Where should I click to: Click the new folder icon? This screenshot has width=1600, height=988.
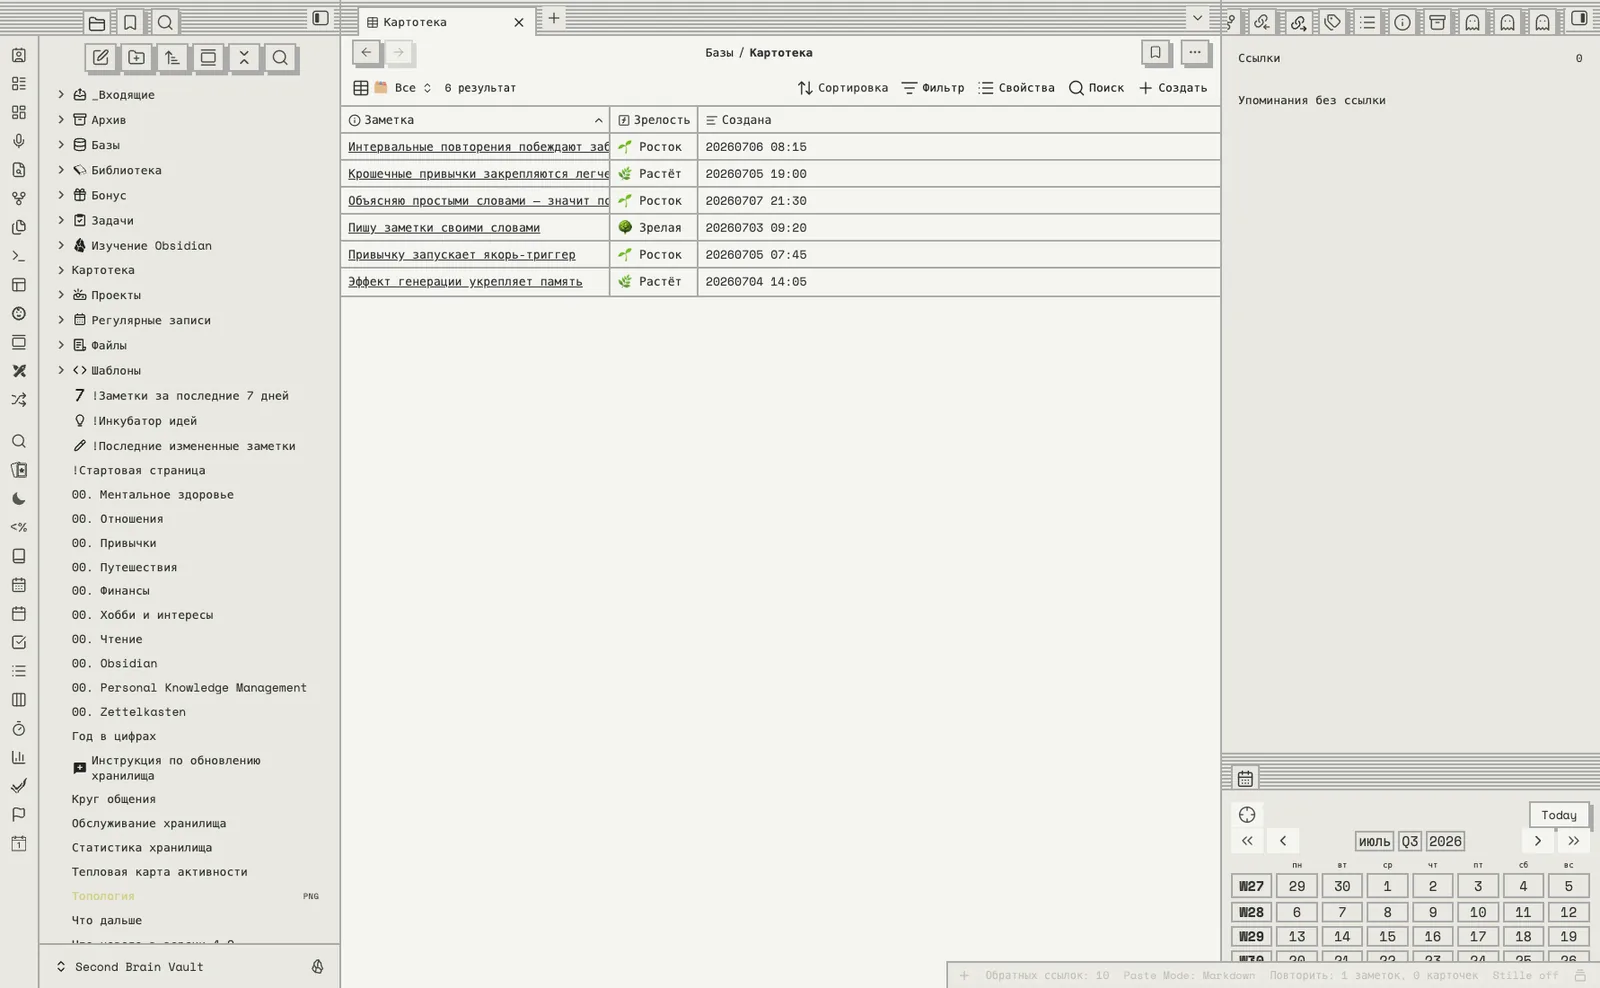coord(137,58)
